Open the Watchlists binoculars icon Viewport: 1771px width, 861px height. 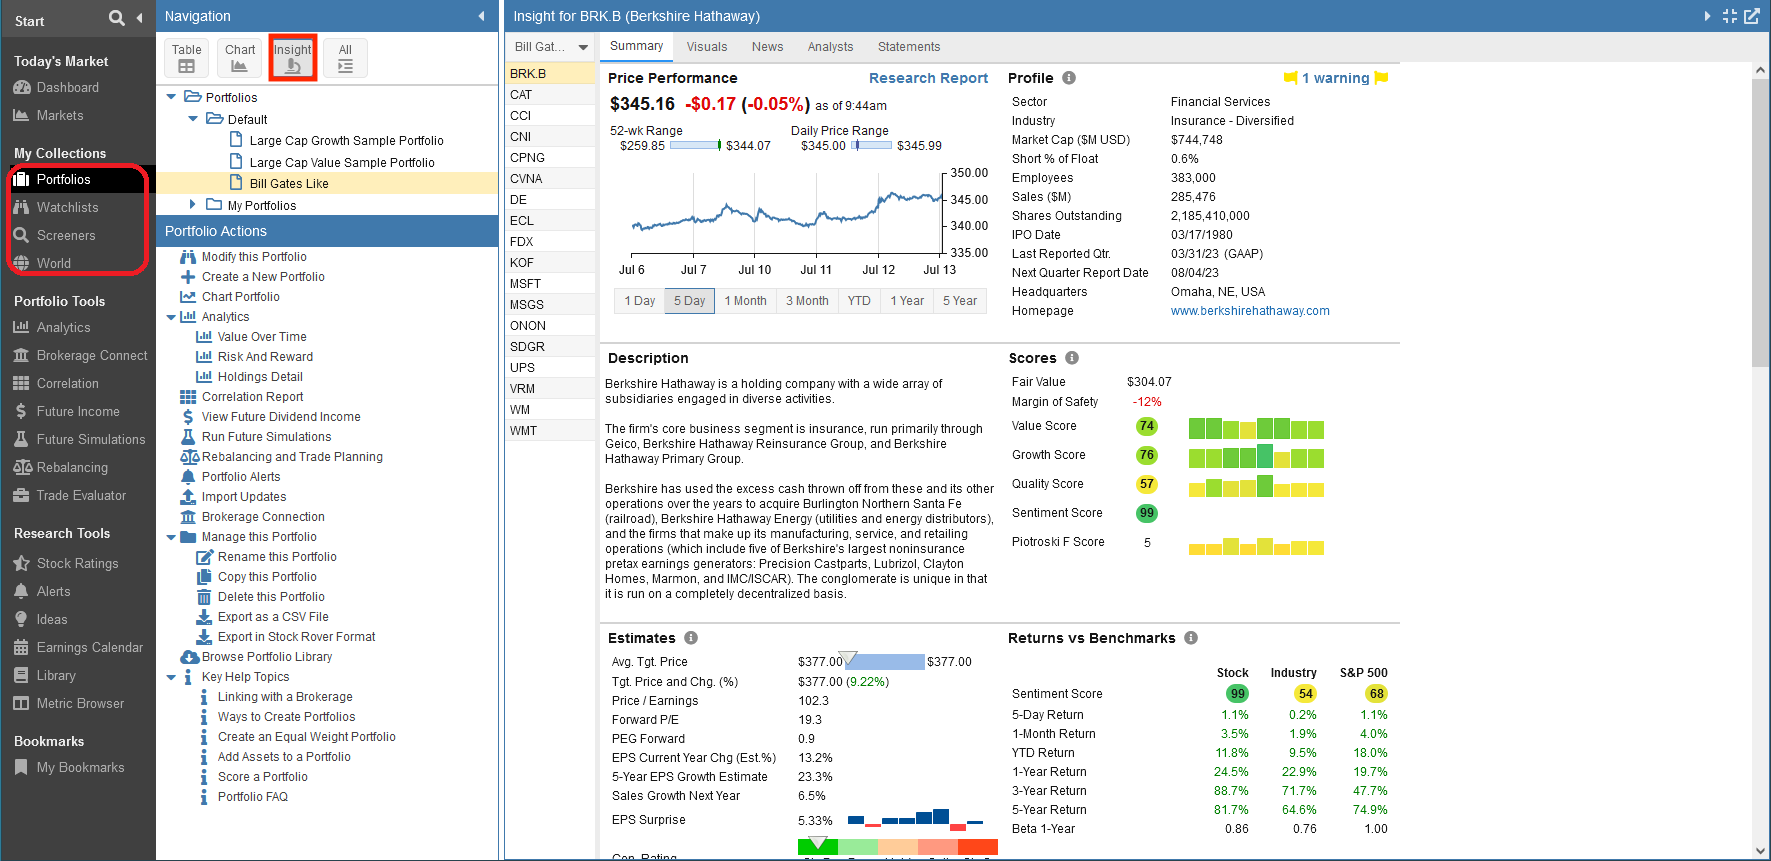tap(21, 207)
